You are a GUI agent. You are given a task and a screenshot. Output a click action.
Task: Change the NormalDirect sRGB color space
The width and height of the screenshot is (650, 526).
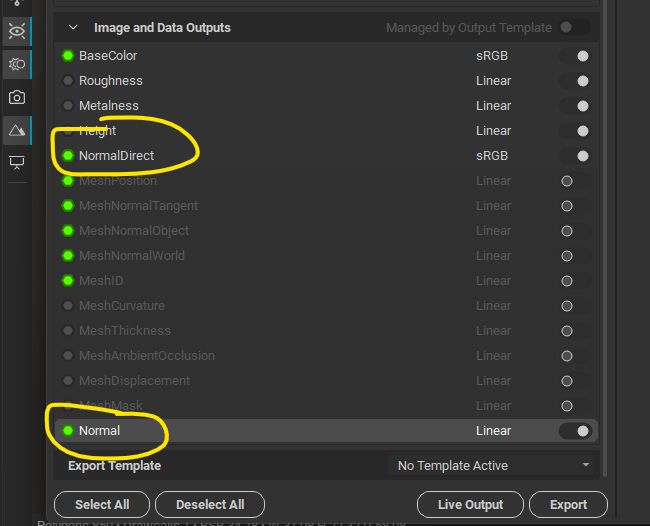[492, 156]
